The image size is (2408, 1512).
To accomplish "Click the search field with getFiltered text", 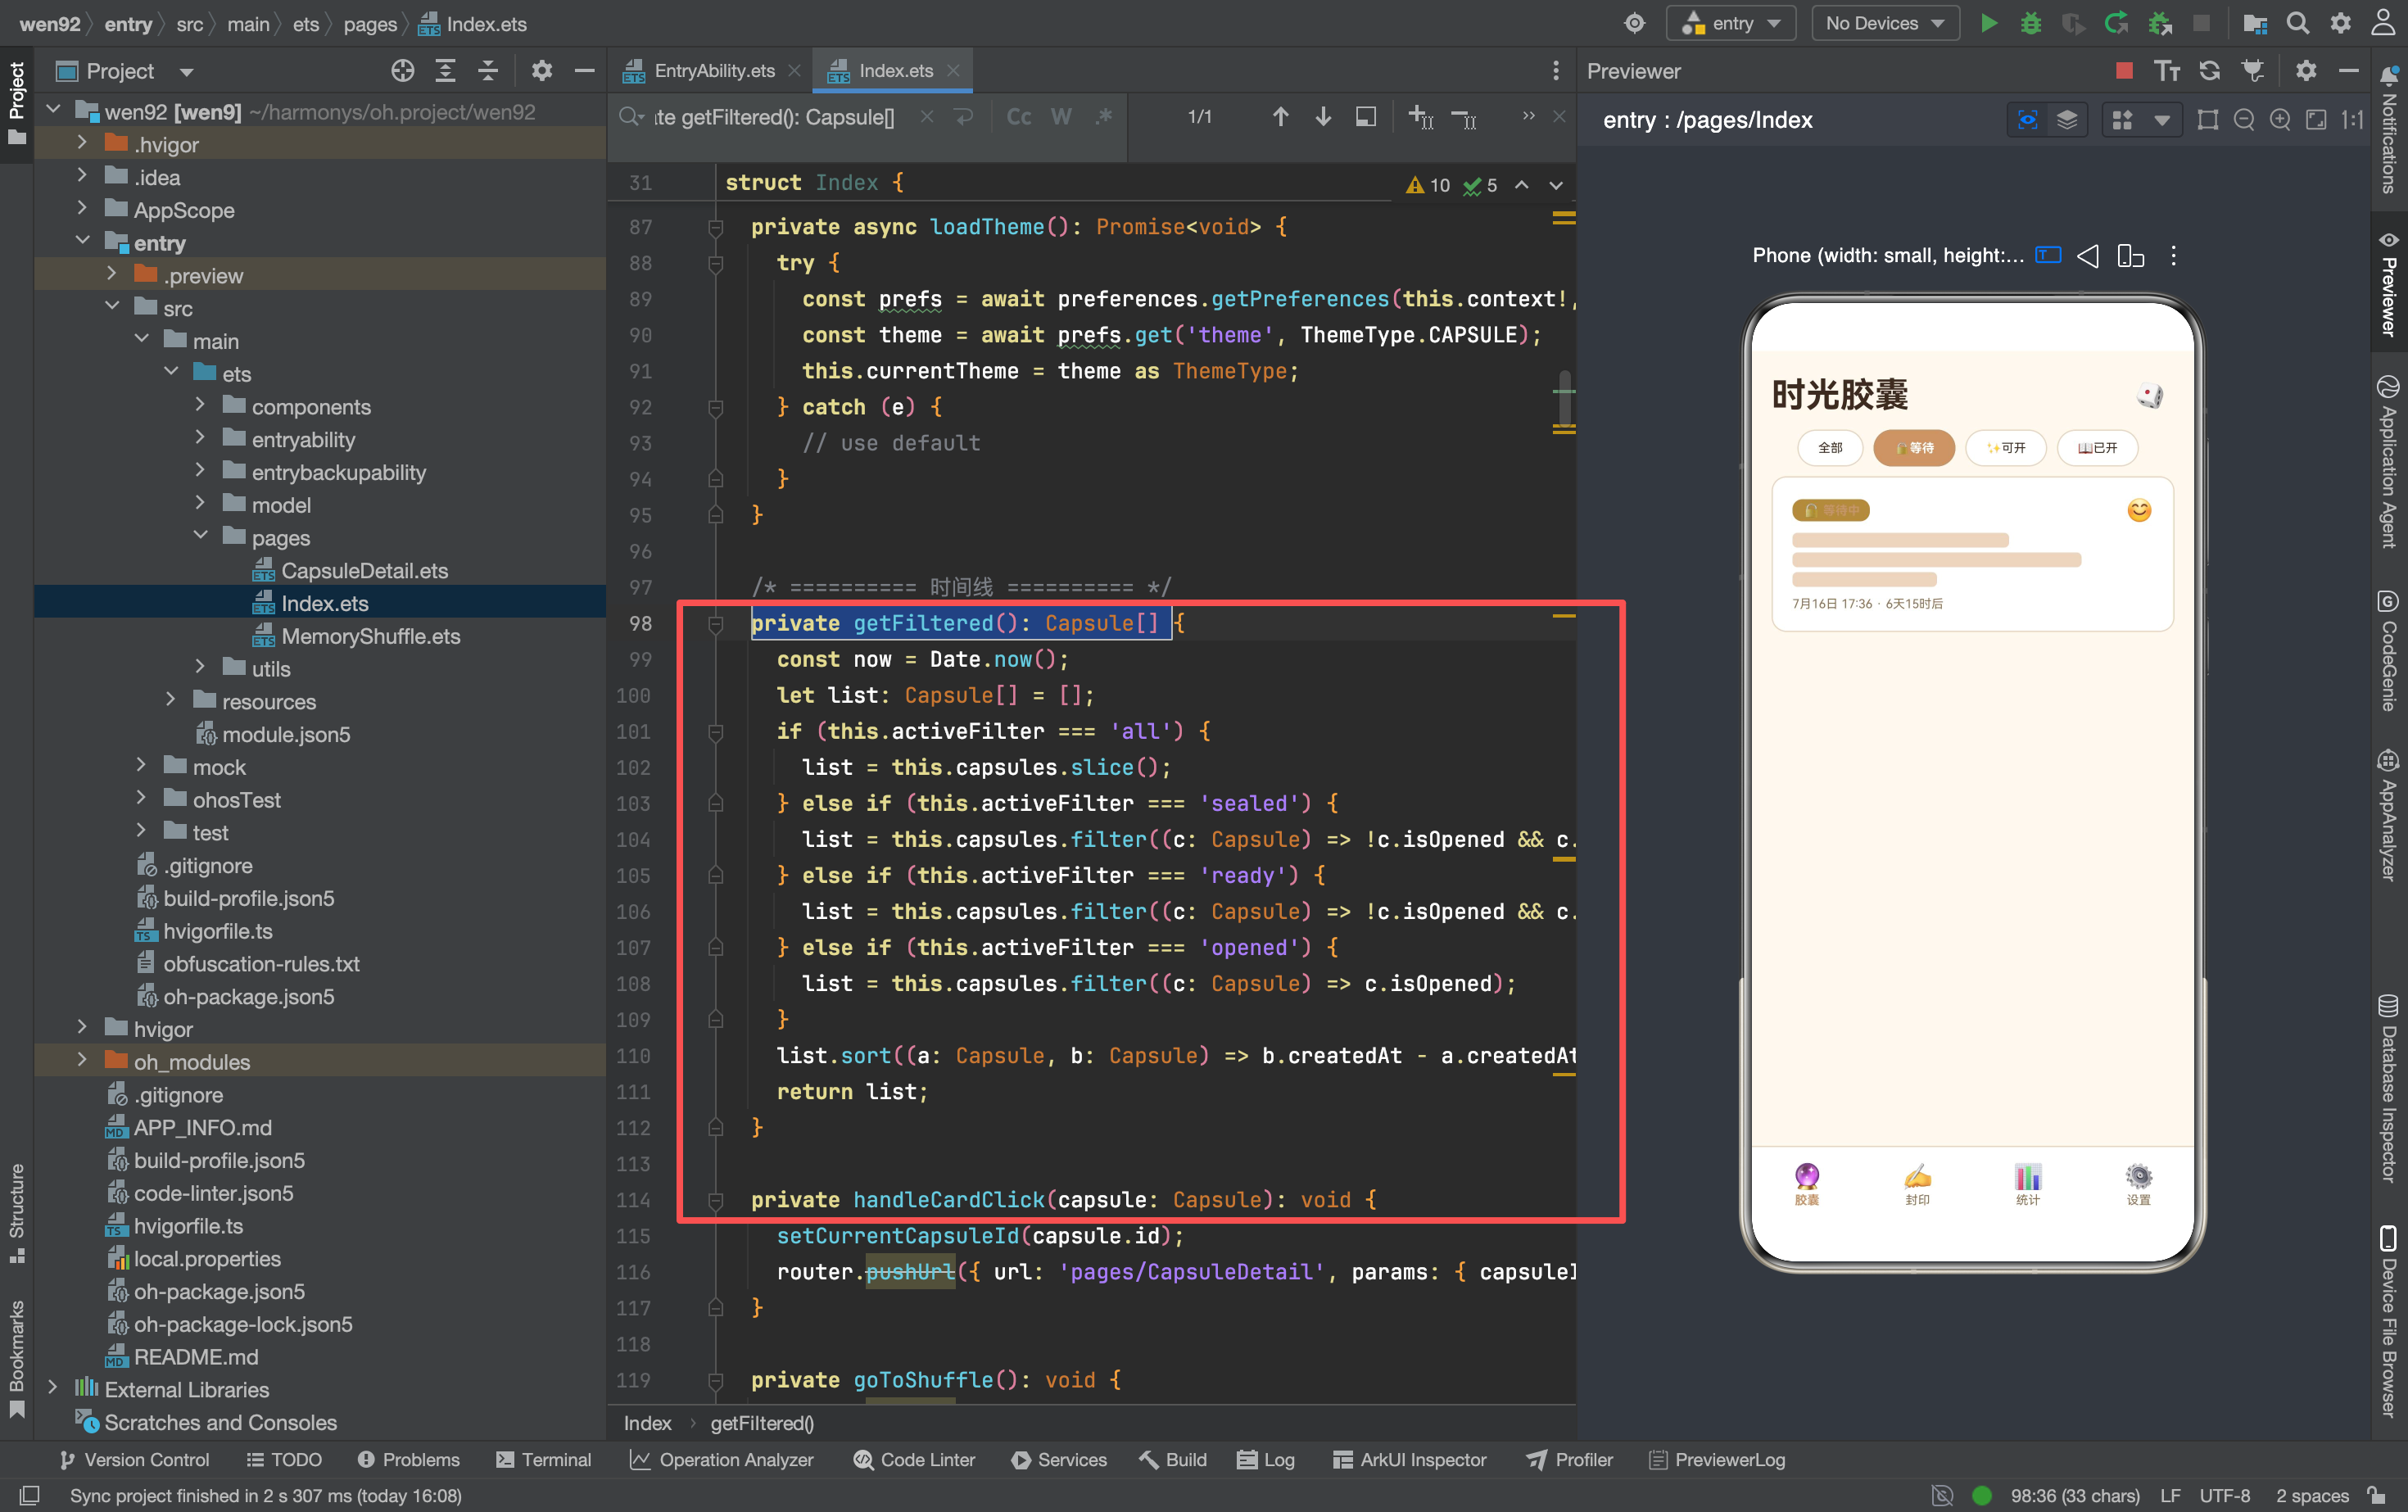I will 776,117.
